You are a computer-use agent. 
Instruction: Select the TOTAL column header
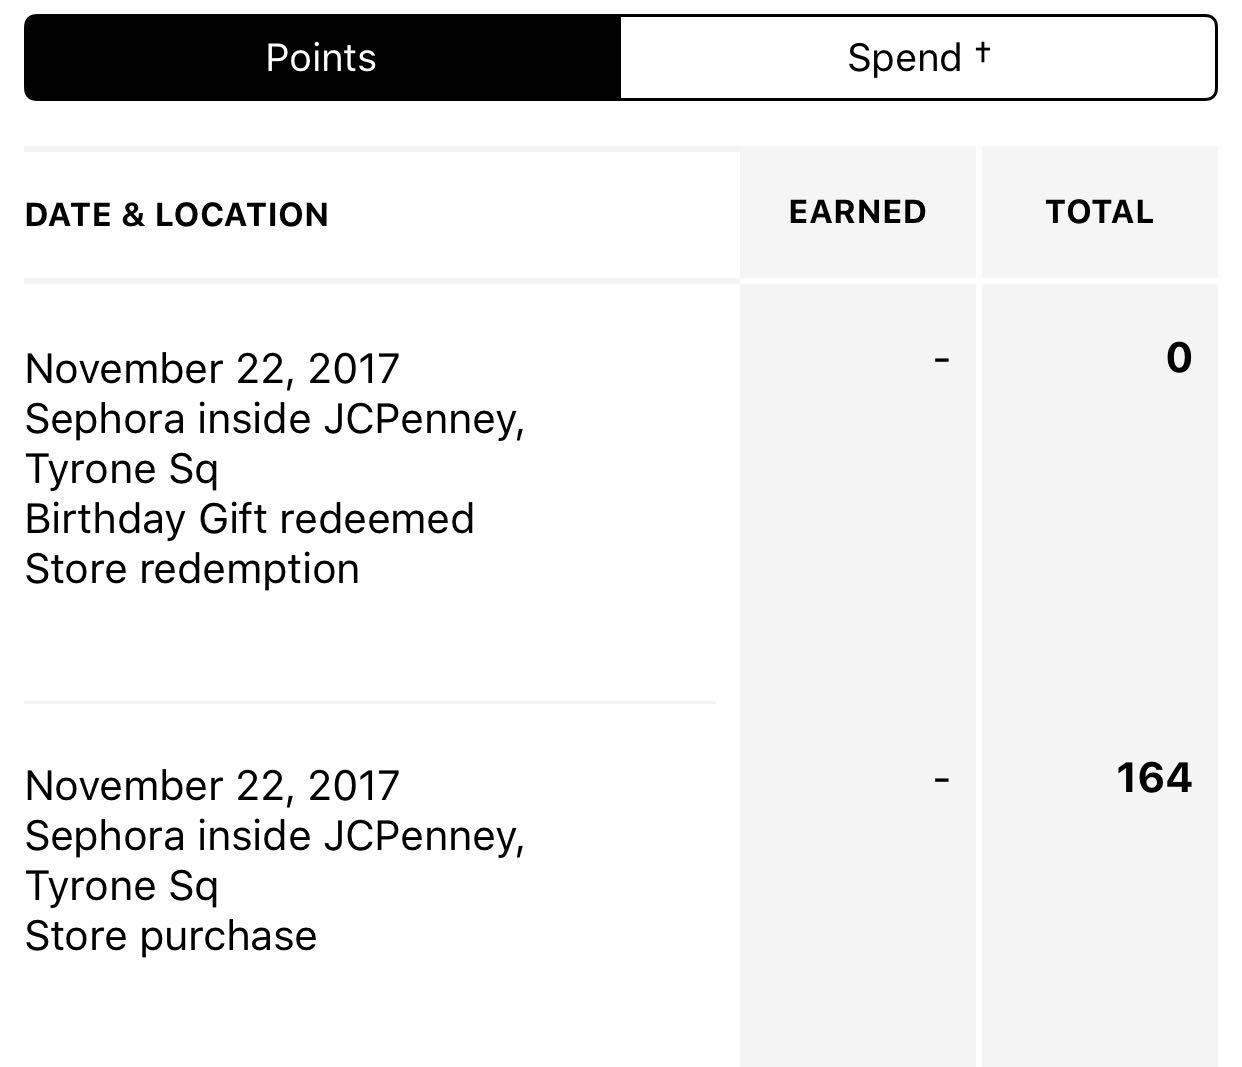pyautogui.click(x=1099, y=212)
